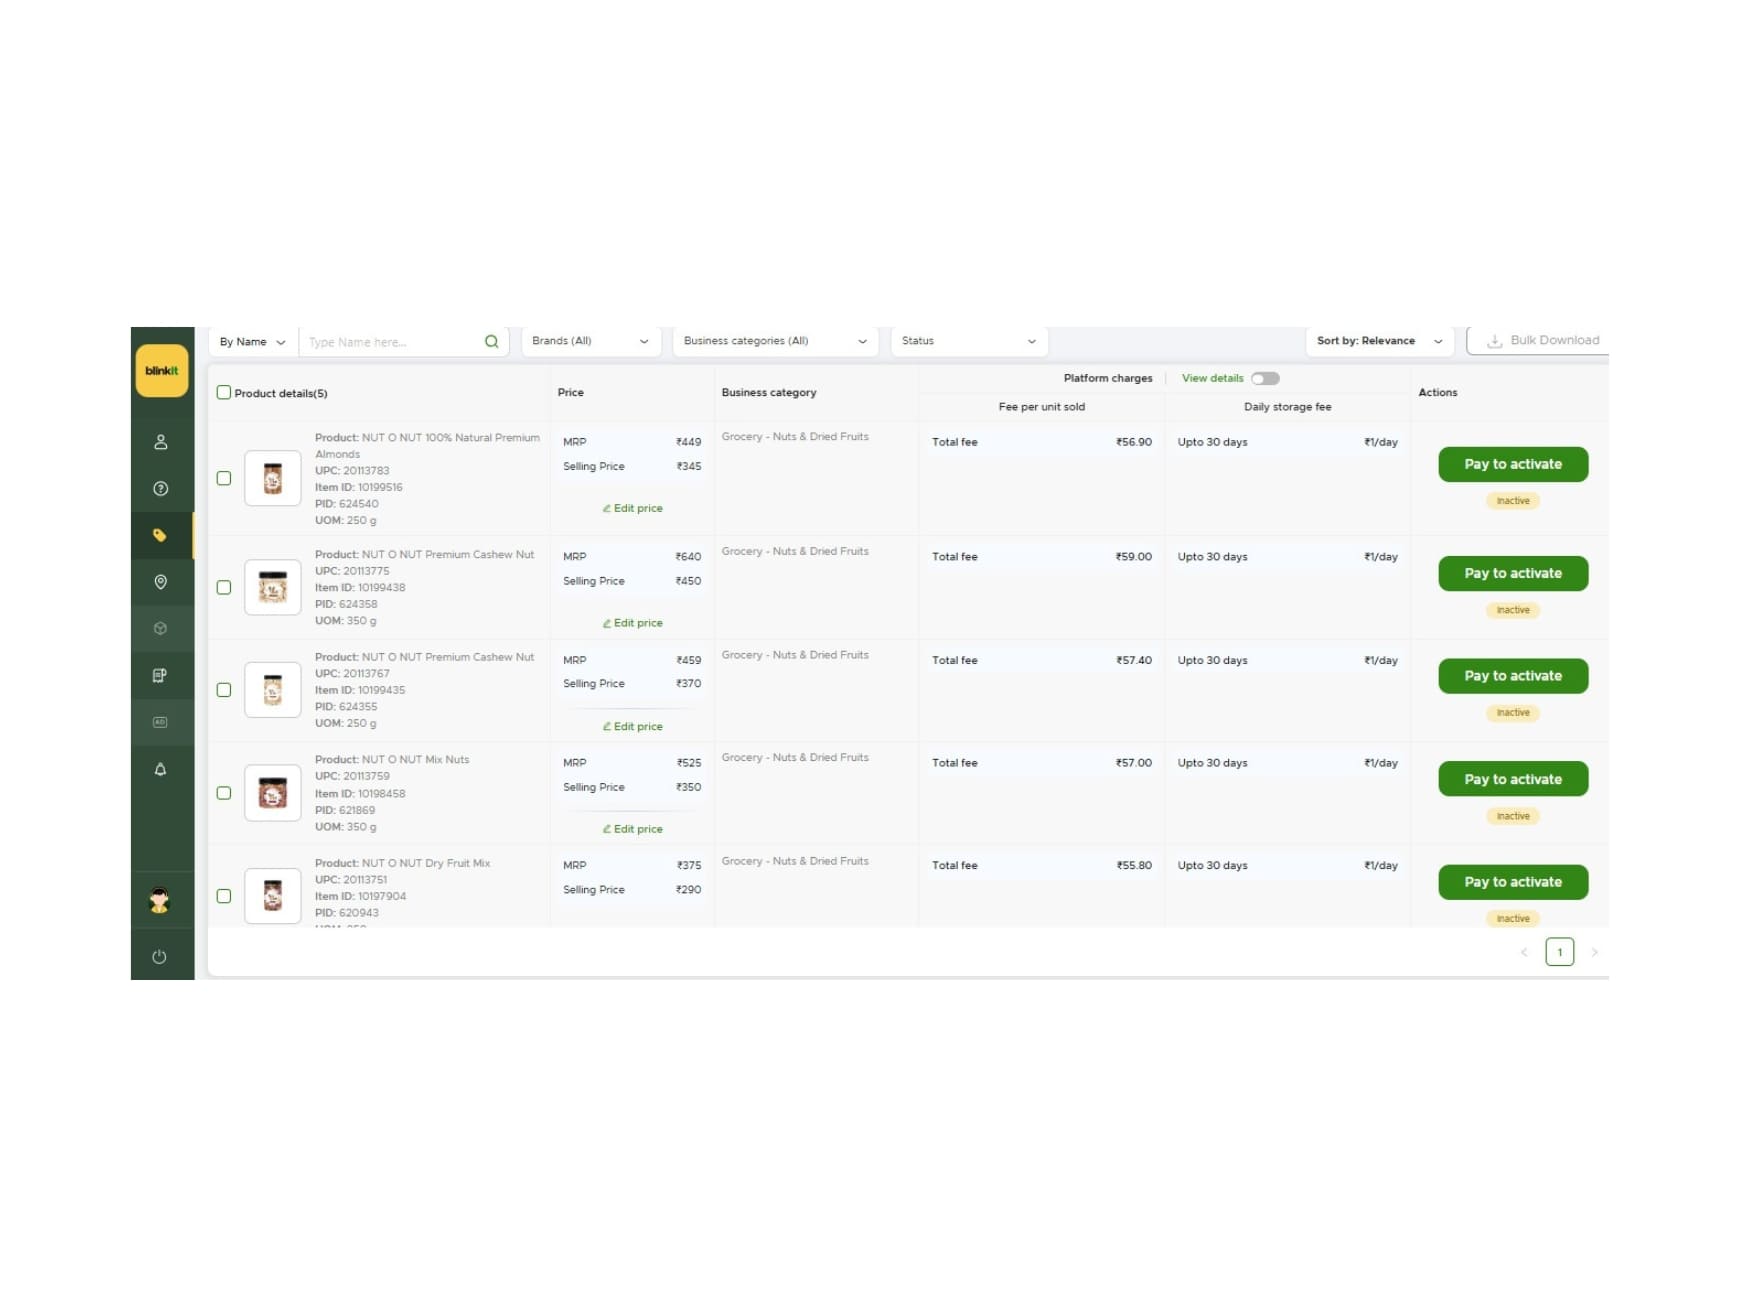Tick the Product details select-all checkbox

[x=224, y=393]
